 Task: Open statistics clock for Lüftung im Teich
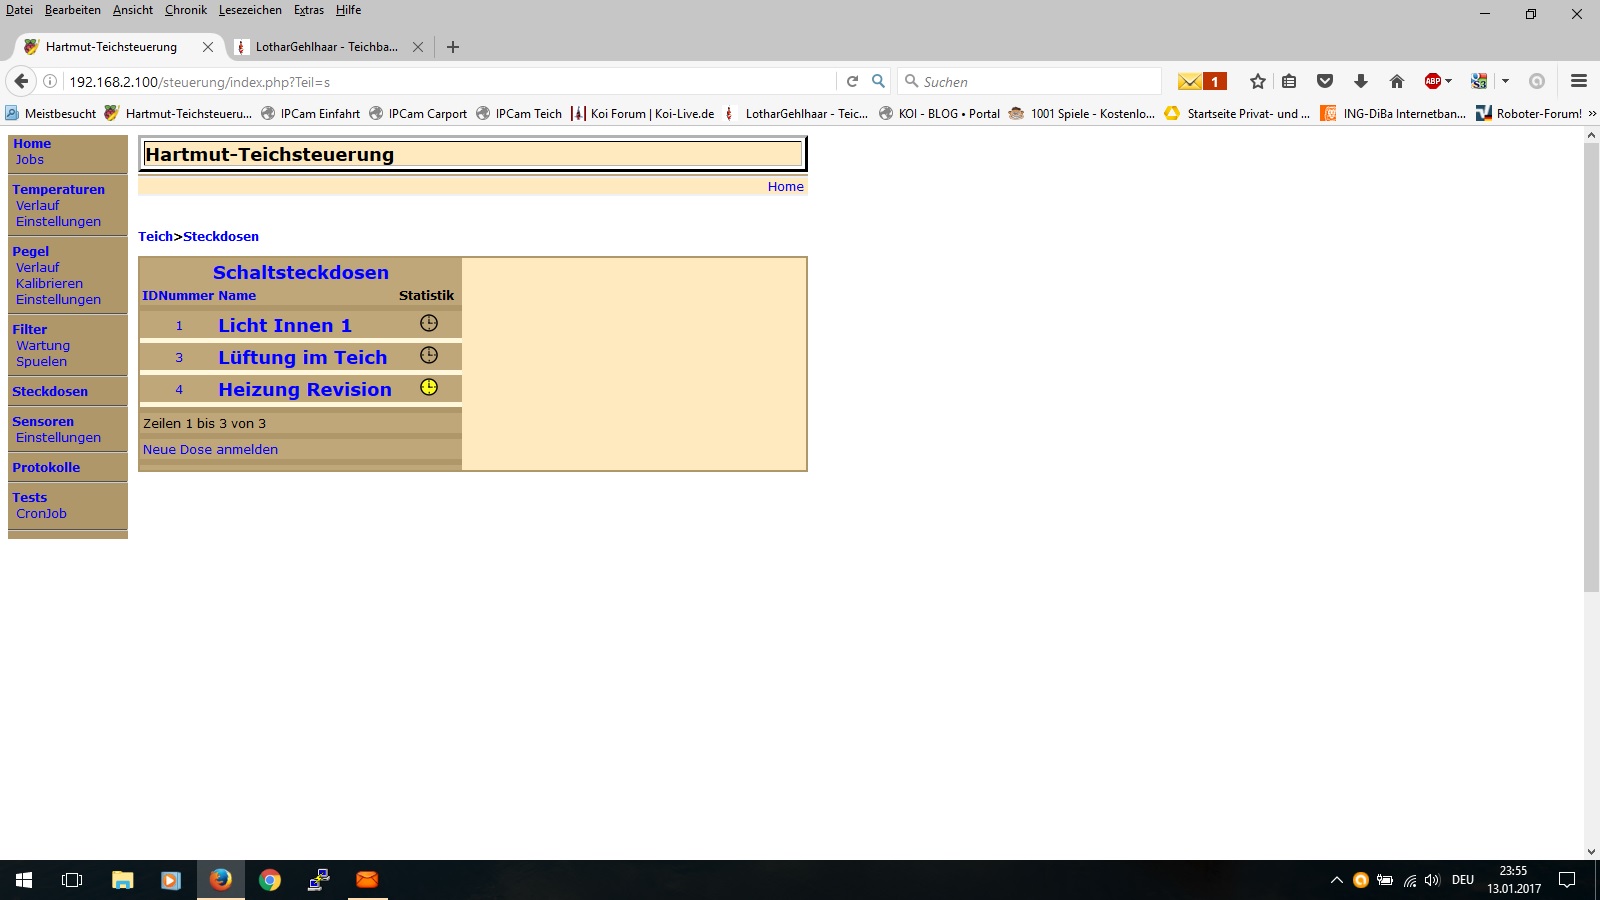[428, 355]
